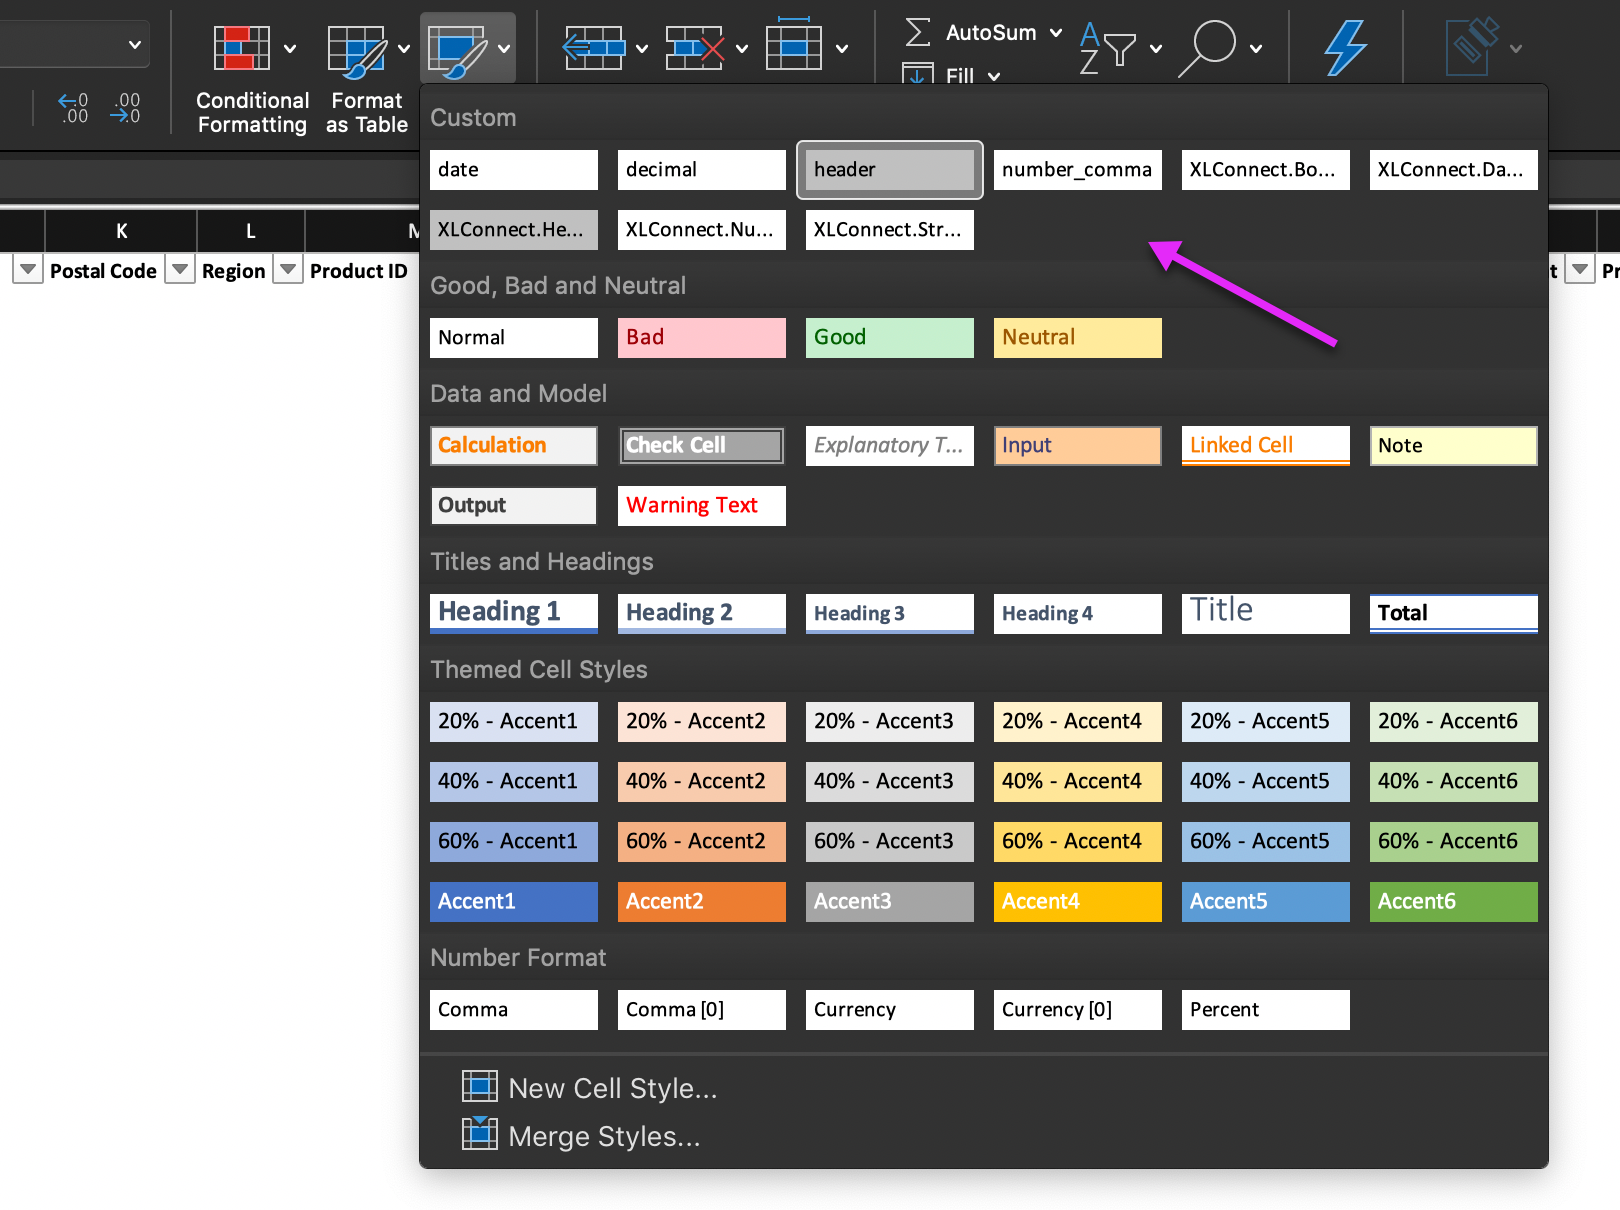The image size is (1620, 1210).
Task: Choose Merge Styles... option
Action: (581, 1136)
